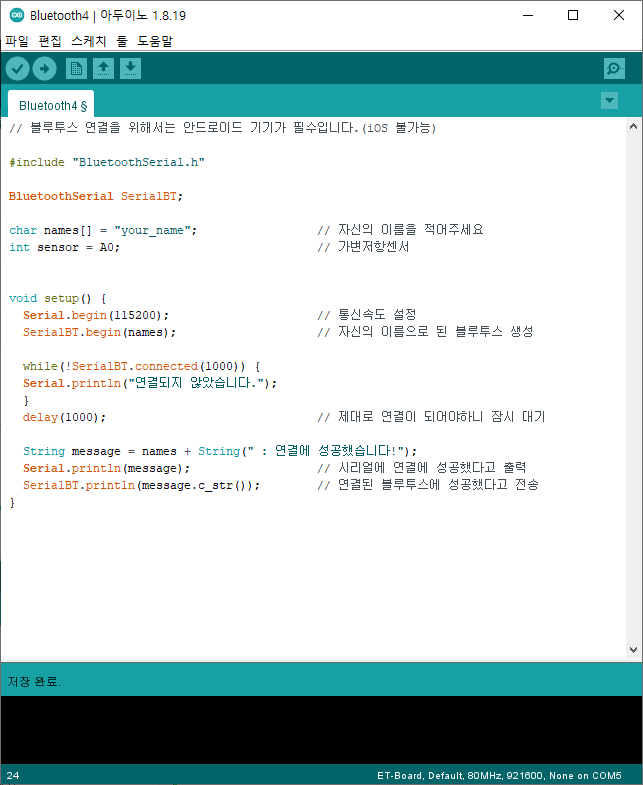The image size is (643, 785).
Task: Open the 툴 menu
Action: click(122, 41)
